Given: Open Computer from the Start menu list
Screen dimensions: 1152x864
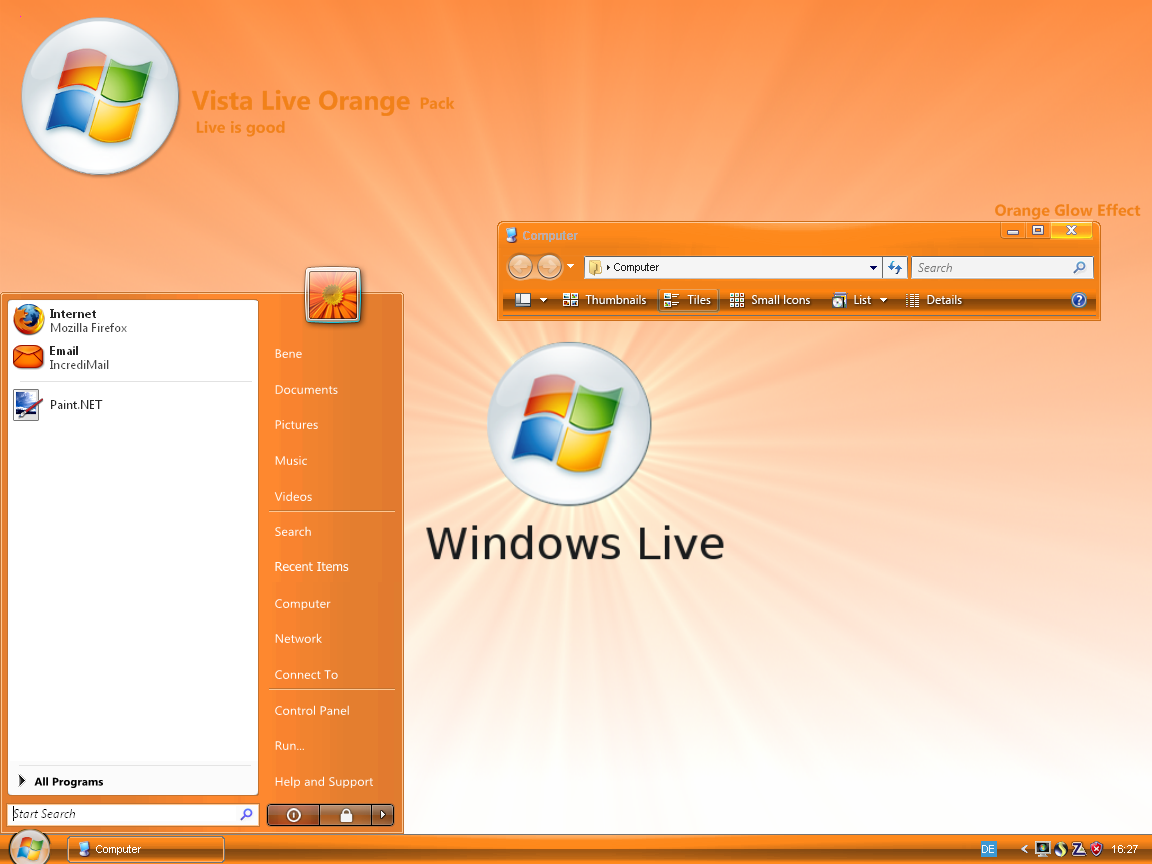Looking at the screenshot, I should [x=303, y=604].
